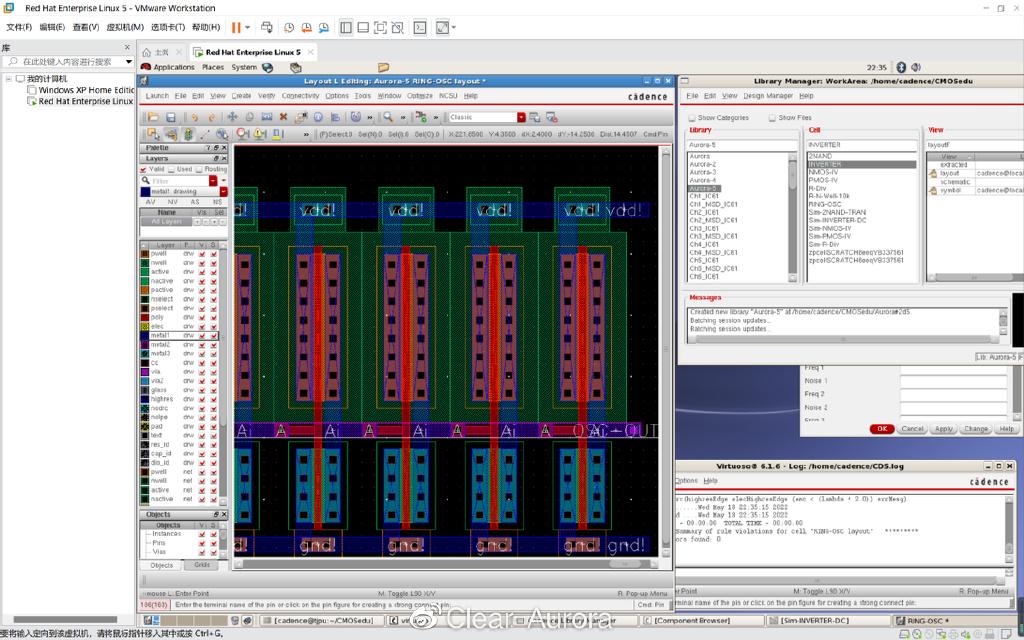Open the NCSU menu in layout editor
The width and height of the screenshot is (1024, 640).
click(x=448, y=96)
